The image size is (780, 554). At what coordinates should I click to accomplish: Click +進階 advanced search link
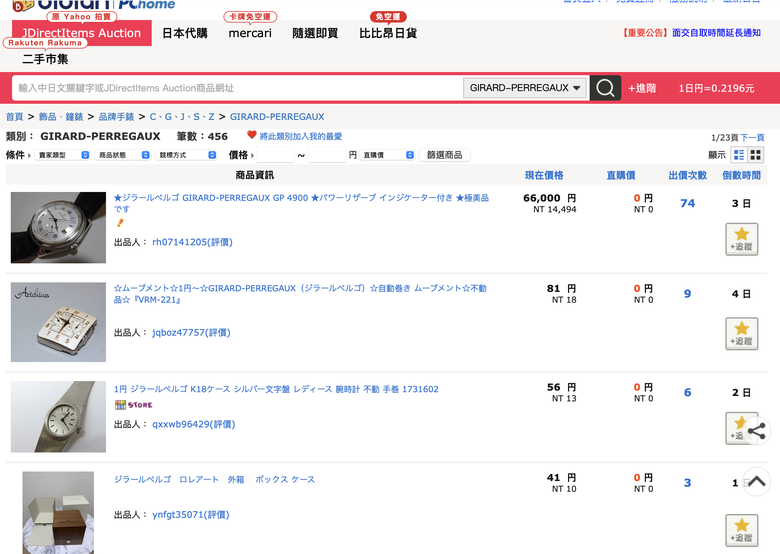(642, 88)
